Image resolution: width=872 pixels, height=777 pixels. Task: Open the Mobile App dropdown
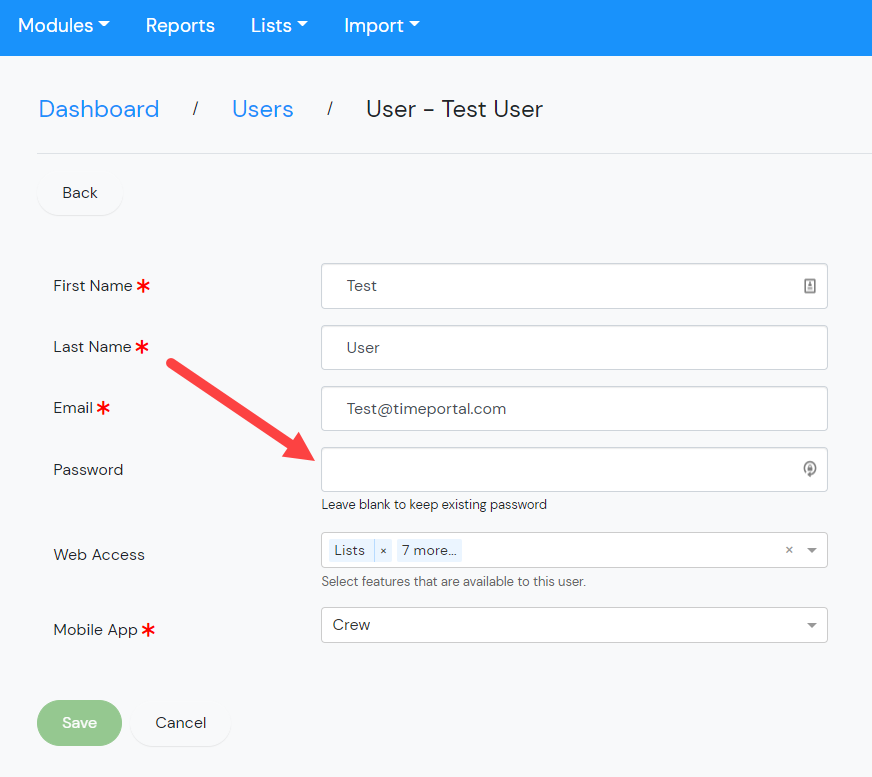coord(574,625)
